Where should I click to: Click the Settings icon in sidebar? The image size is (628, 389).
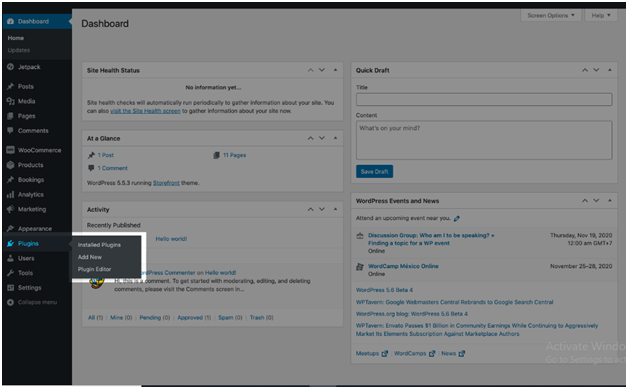(x=10, y=288)
